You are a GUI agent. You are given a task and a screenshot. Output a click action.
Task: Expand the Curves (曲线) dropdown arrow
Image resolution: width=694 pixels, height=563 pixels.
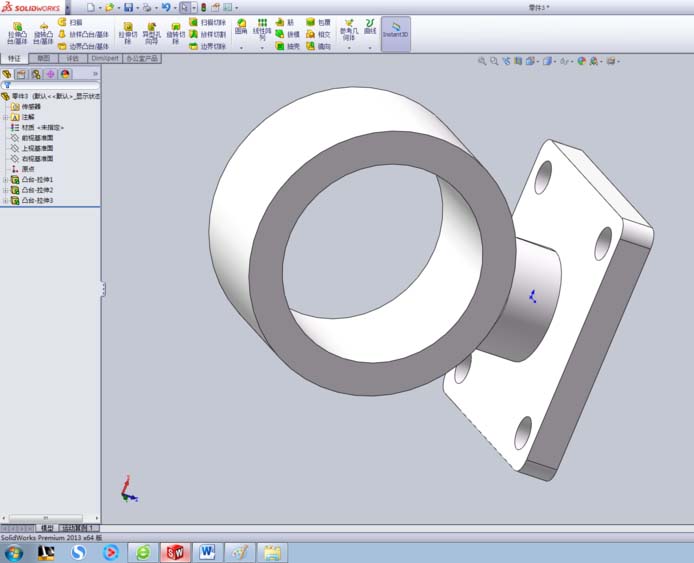(370, 47)
